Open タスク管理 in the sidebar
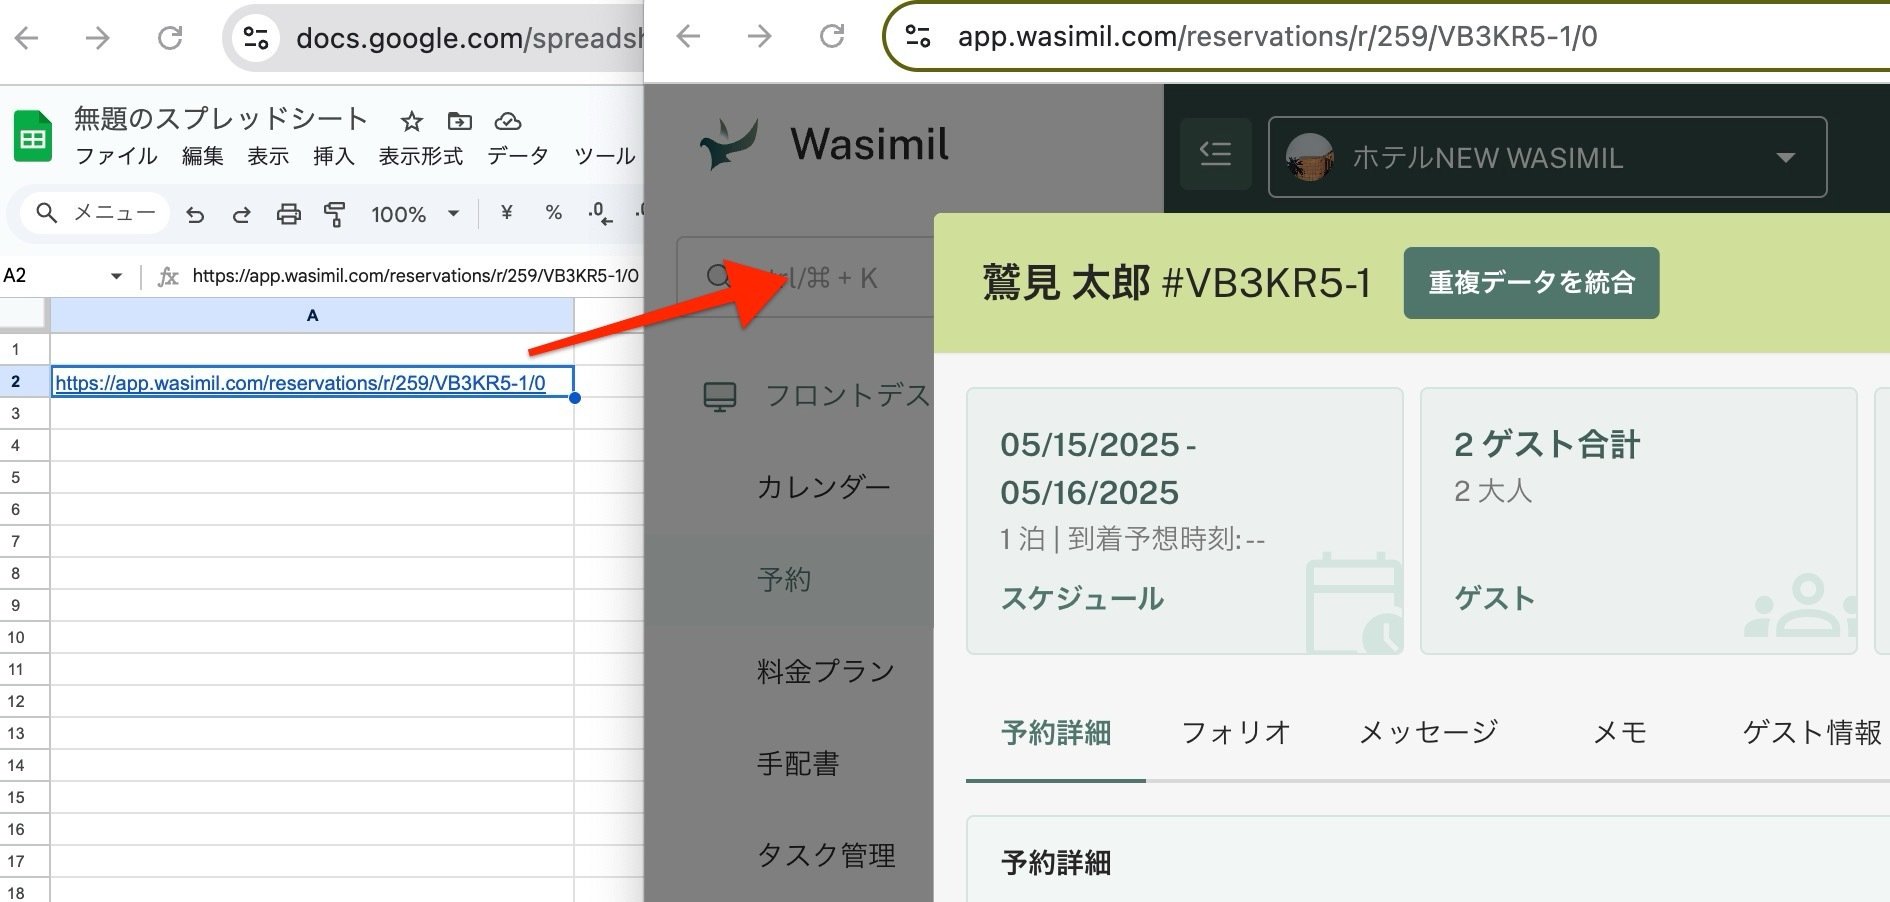This screenshot has height=902, width=1890. (x=826, y=856)
